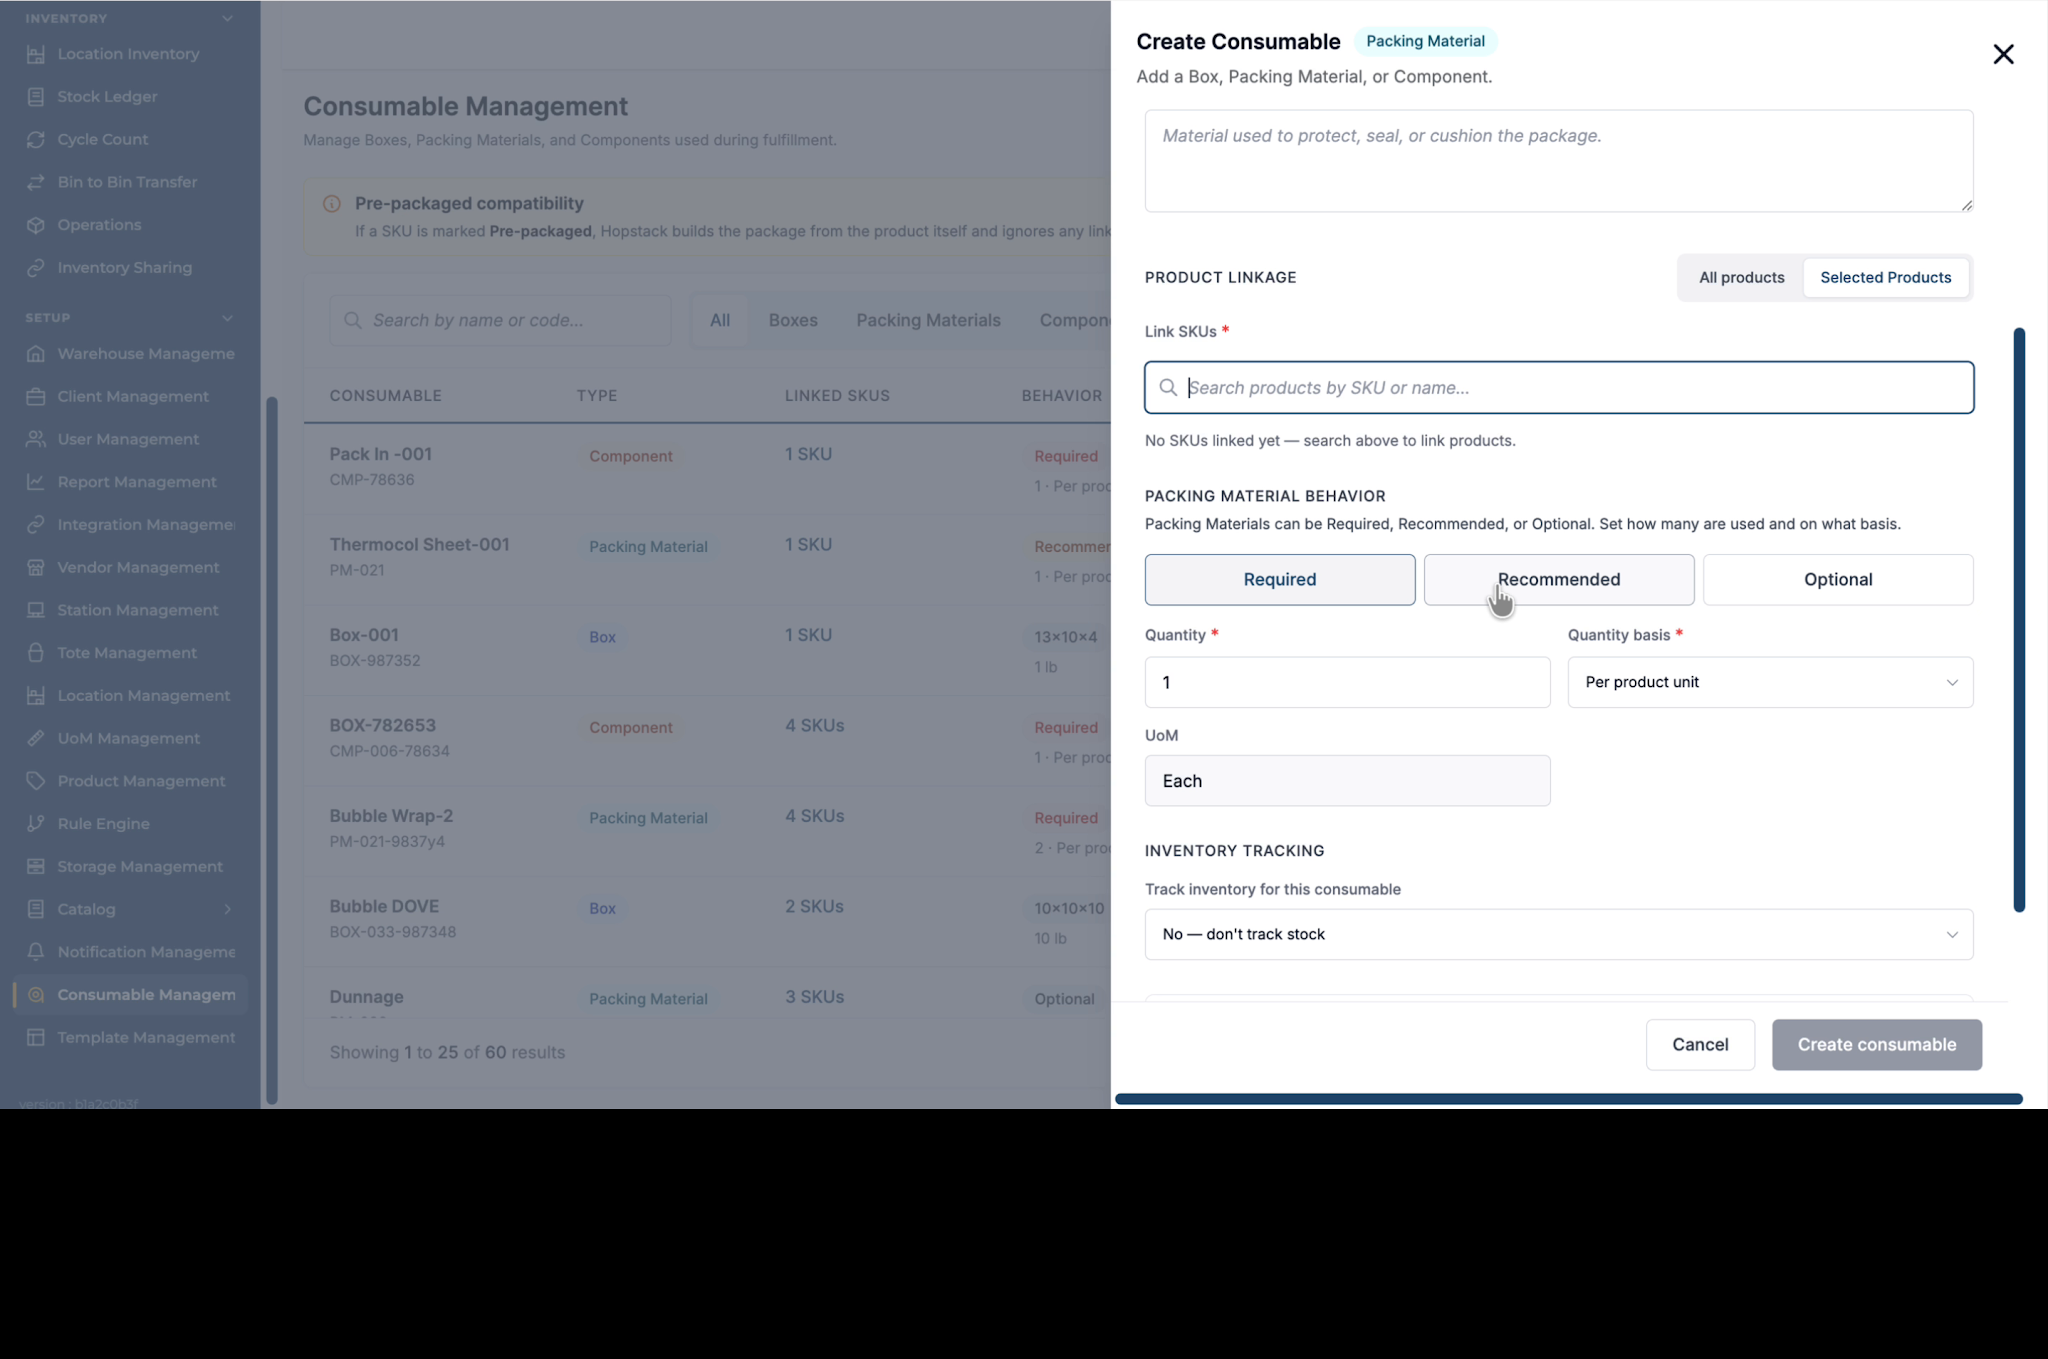The image size is (2048, 1359).
Task: Click the Location Inventory sidebar icon
Action: pos(36,54)
